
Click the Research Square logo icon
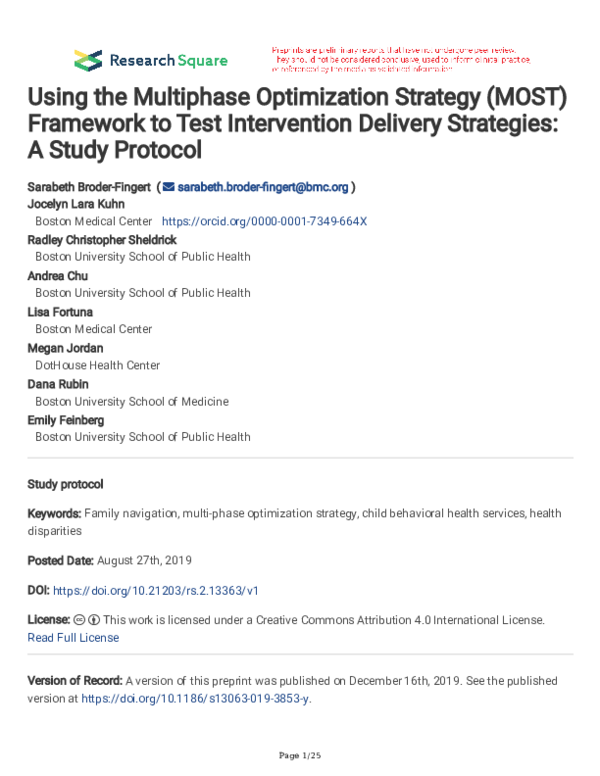click(88, 59)
